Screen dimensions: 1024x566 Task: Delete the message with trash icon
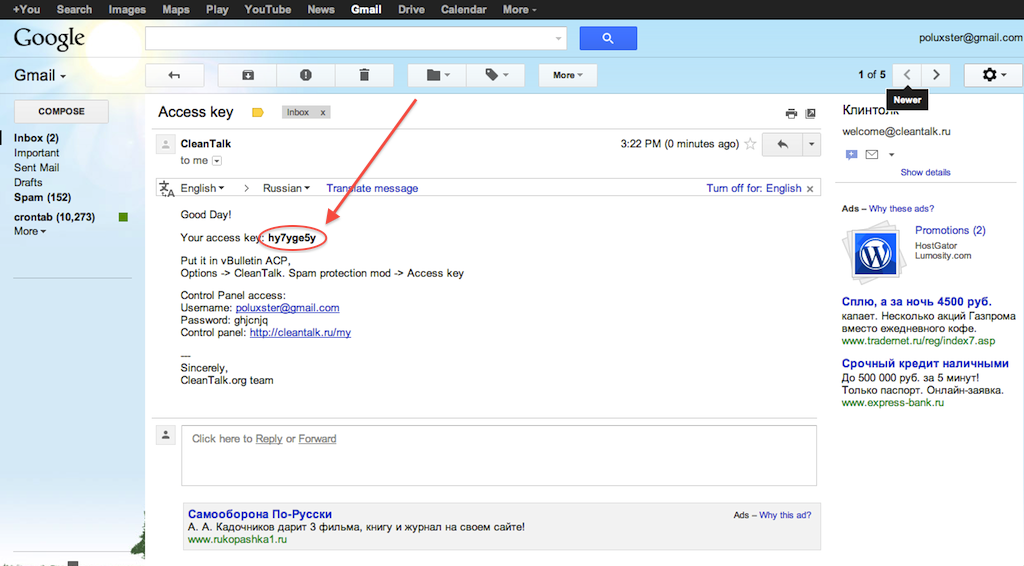(363, 75)
